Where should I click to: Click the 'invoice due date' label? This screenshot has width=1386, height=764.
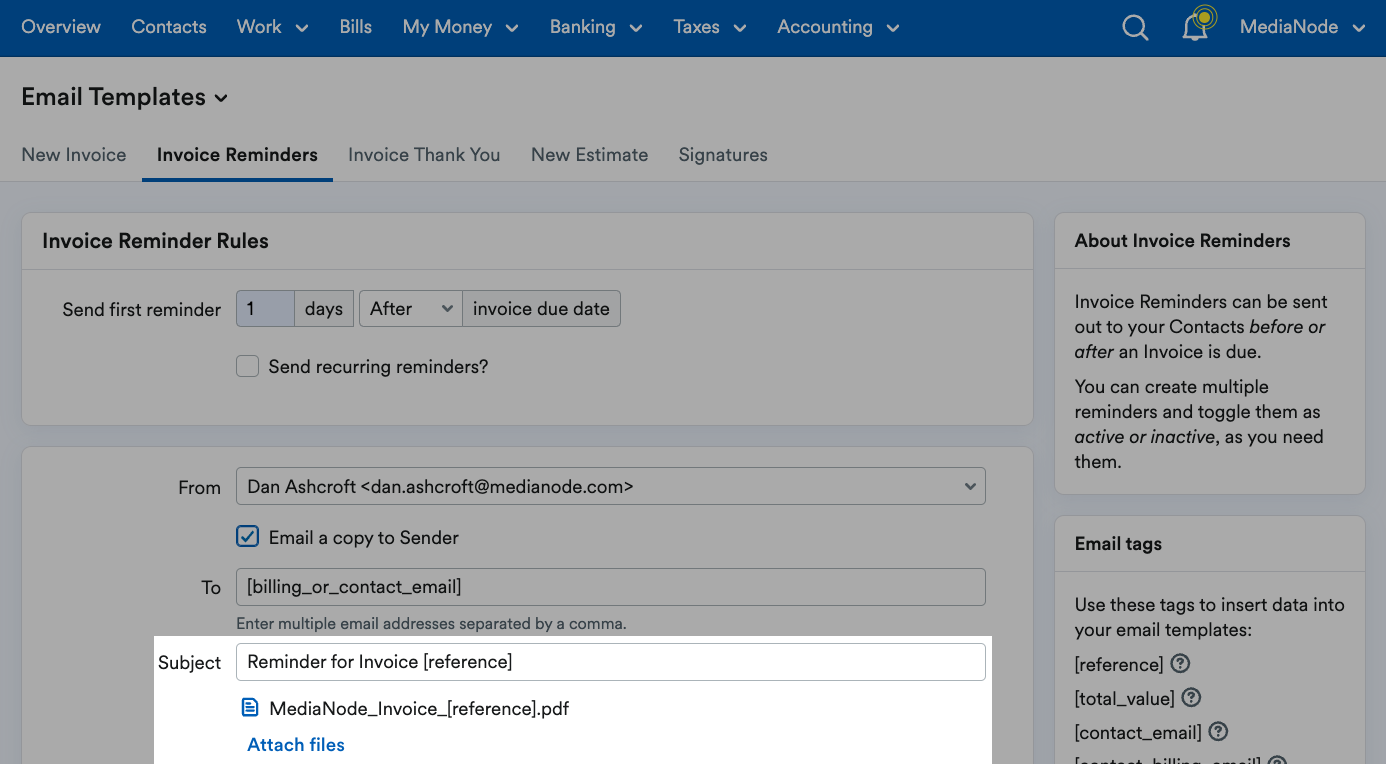(x=541, y=309)
